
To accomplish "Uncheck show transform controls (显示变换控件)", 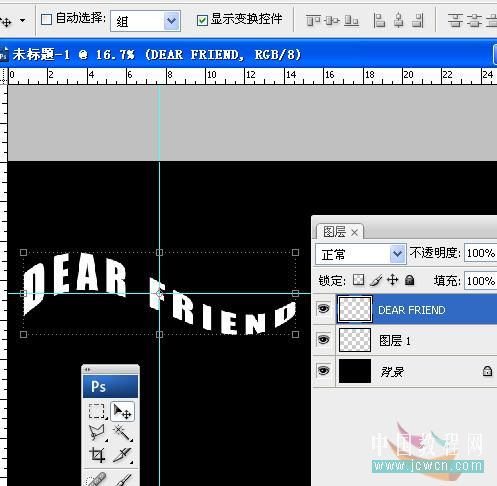I will pyautogui.click(x=202, y=20).
